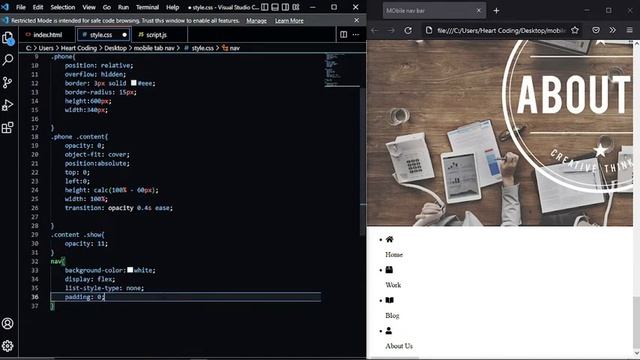Switch to the script.js tab
The height and width of the screenshot is (360, 640).
coord(157,35)
